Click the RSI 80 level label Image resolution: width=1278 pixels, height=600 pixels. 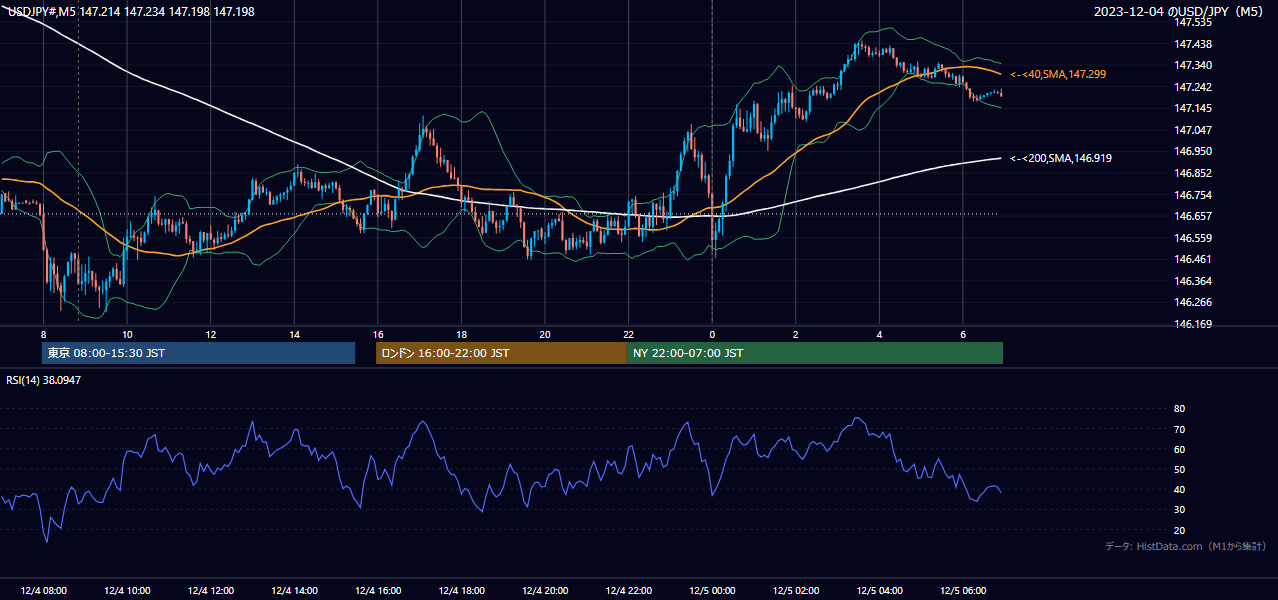[1179, 409]
